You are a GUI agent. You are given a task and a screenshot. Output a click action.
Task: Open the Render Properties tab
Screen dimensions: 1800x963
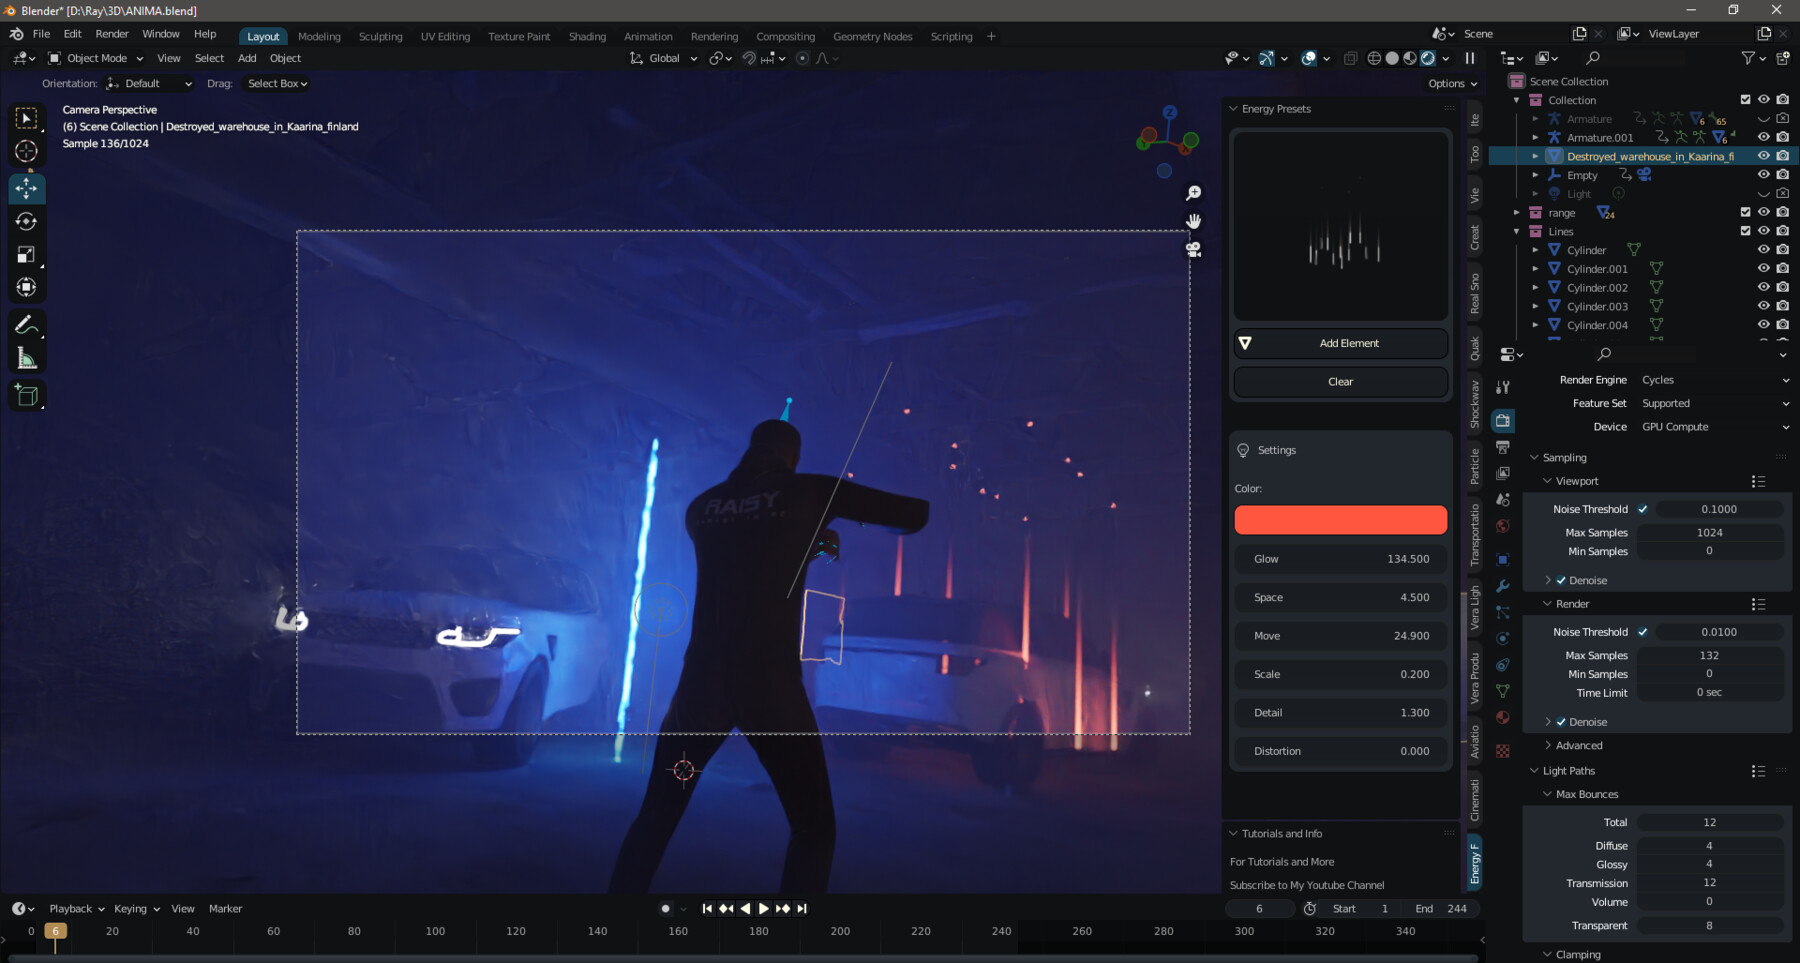pos(1503,421)
